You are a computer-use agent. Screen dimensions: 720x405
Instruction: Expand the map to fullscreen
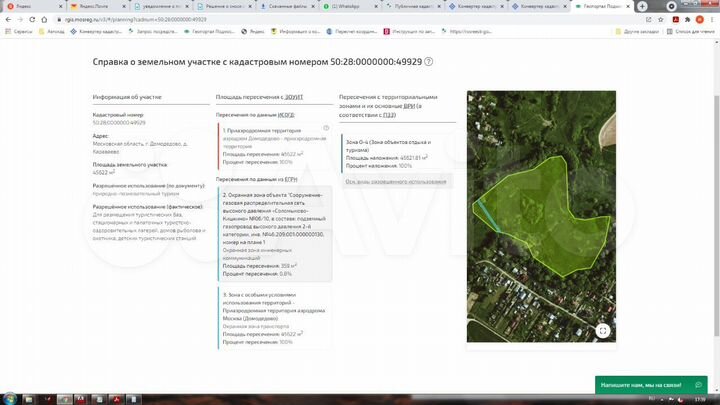[x=602, y=331]
